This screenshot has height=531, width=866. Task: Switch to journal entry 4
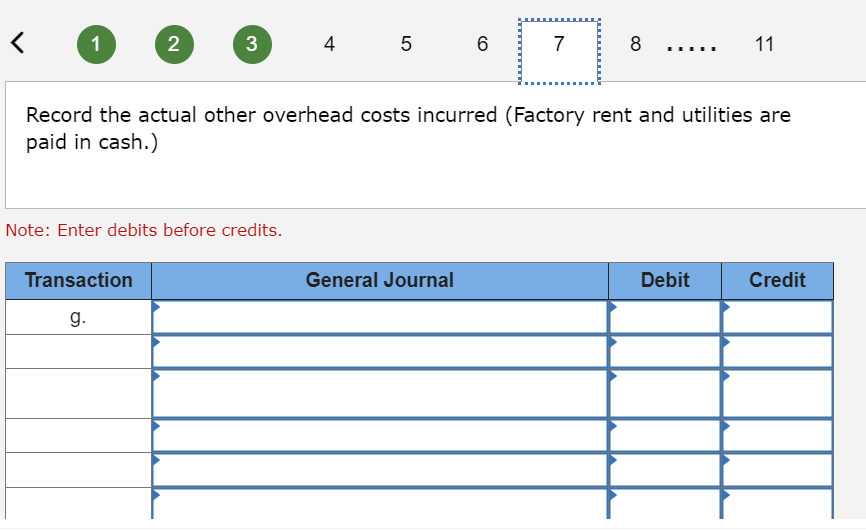coord(329,44)
